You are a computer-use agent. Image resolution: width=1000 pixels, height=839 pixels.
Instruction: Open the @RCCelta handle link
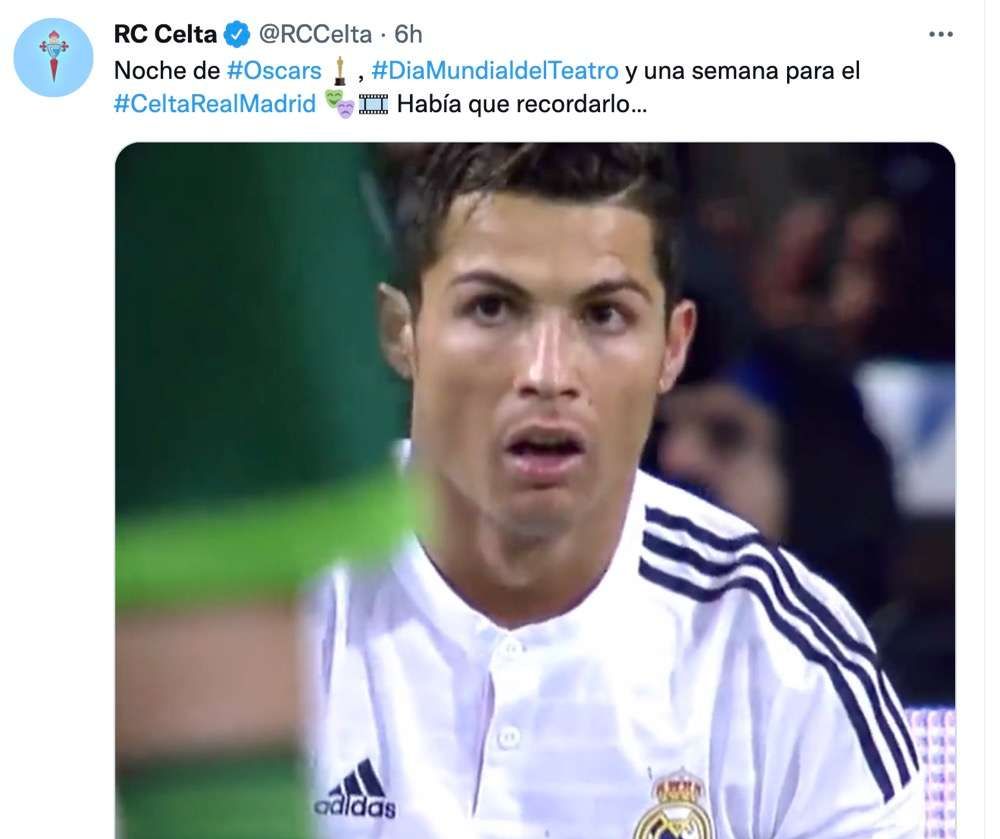point(315,34)
